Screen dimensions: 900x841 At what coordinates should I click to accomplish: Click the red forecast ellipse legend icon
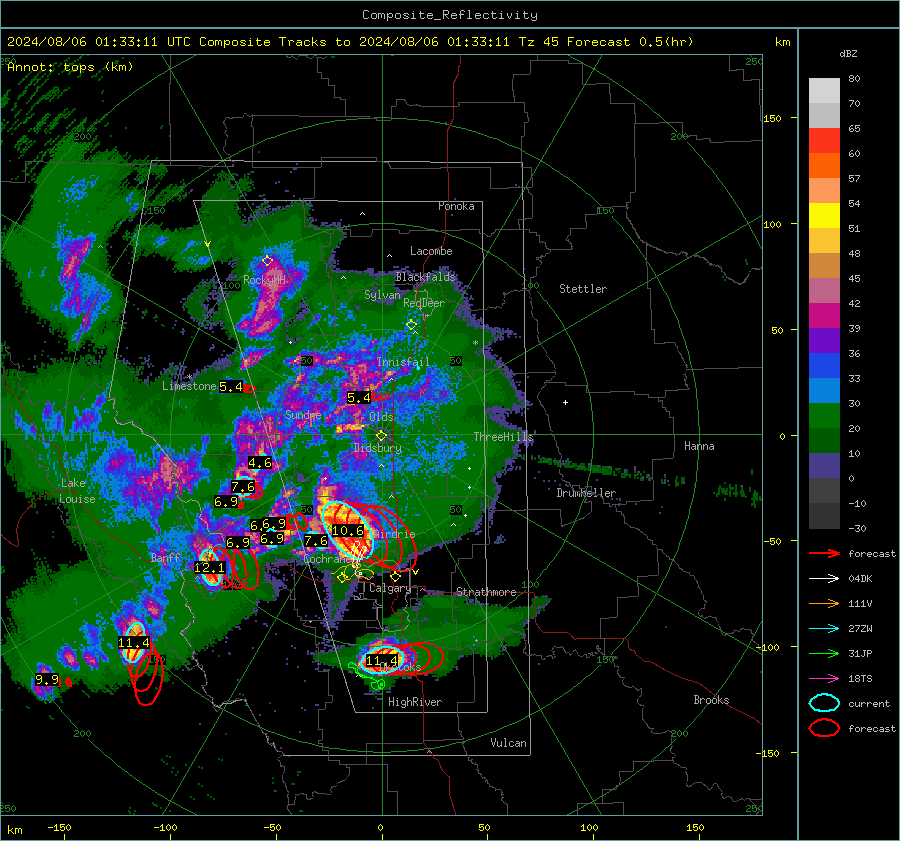pos(824,728)
